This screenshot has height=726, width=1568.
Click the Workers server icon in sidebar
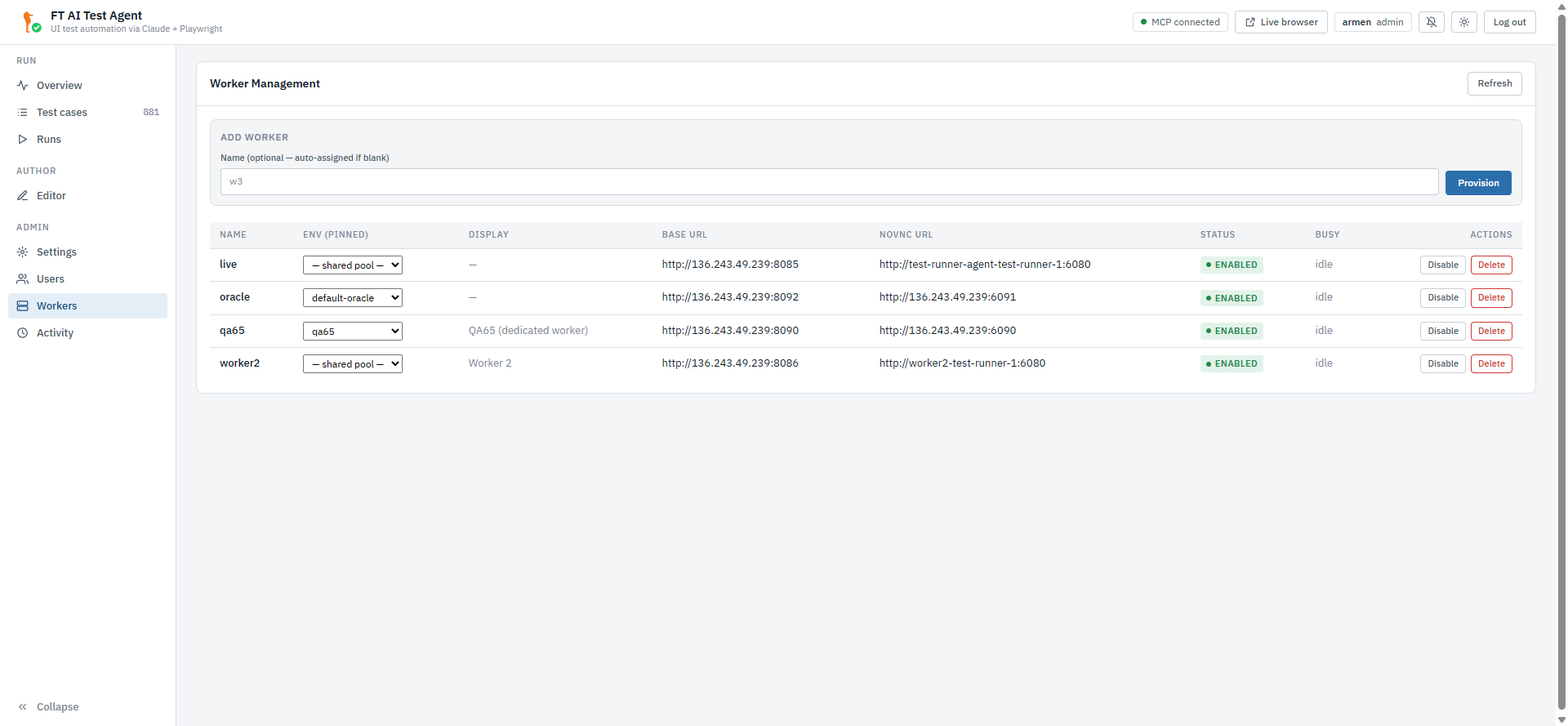pos(23,306)
